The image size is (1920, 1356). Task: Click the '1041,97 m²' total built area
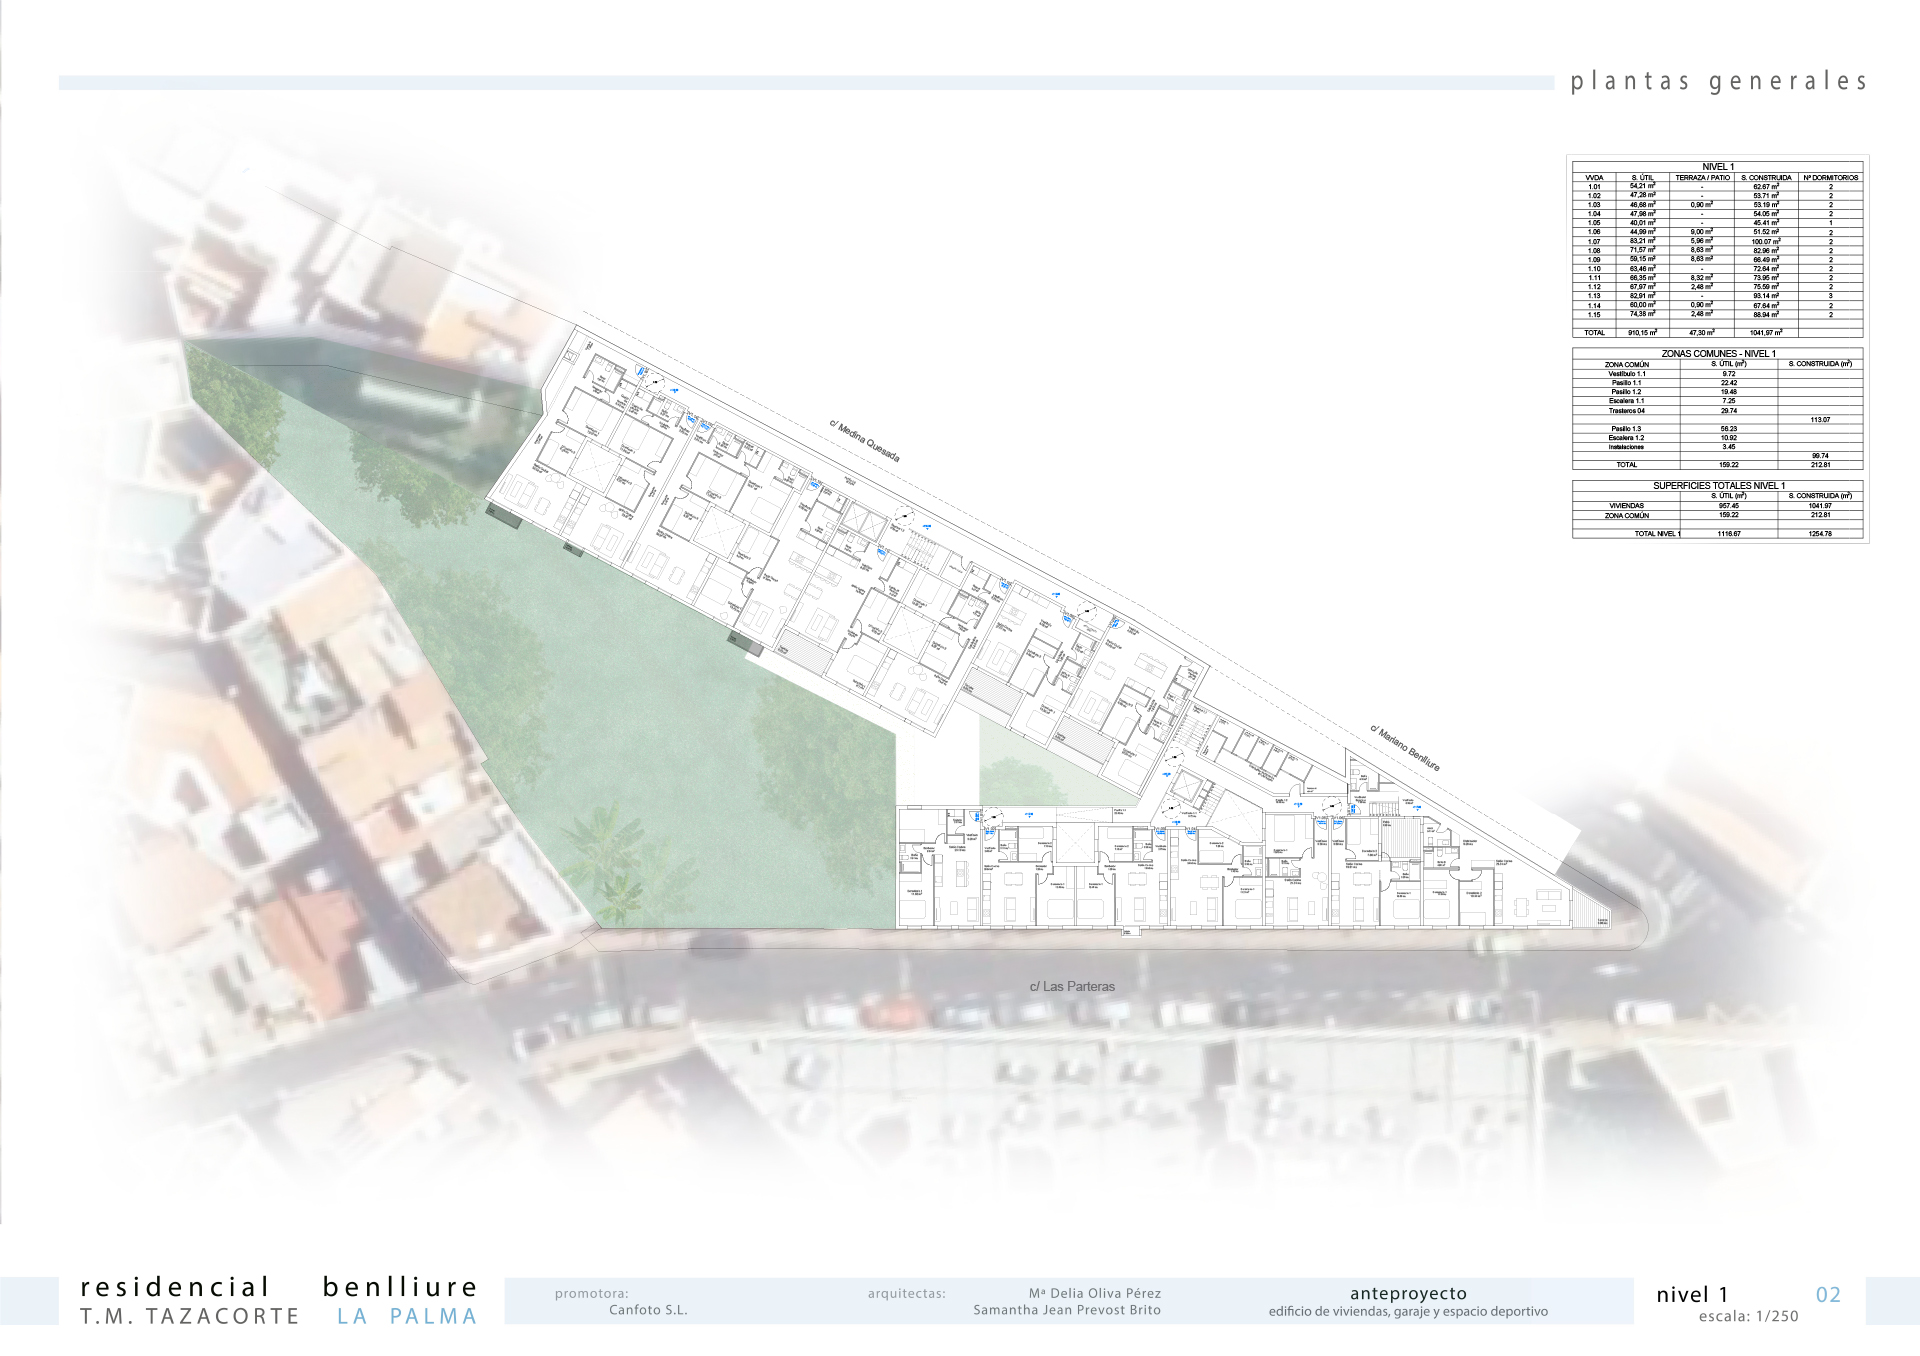click(1766, 333)
